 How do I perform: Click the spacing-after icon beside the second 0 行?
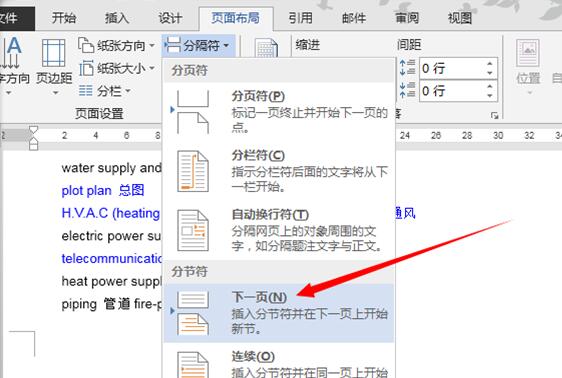coord(408,90)
